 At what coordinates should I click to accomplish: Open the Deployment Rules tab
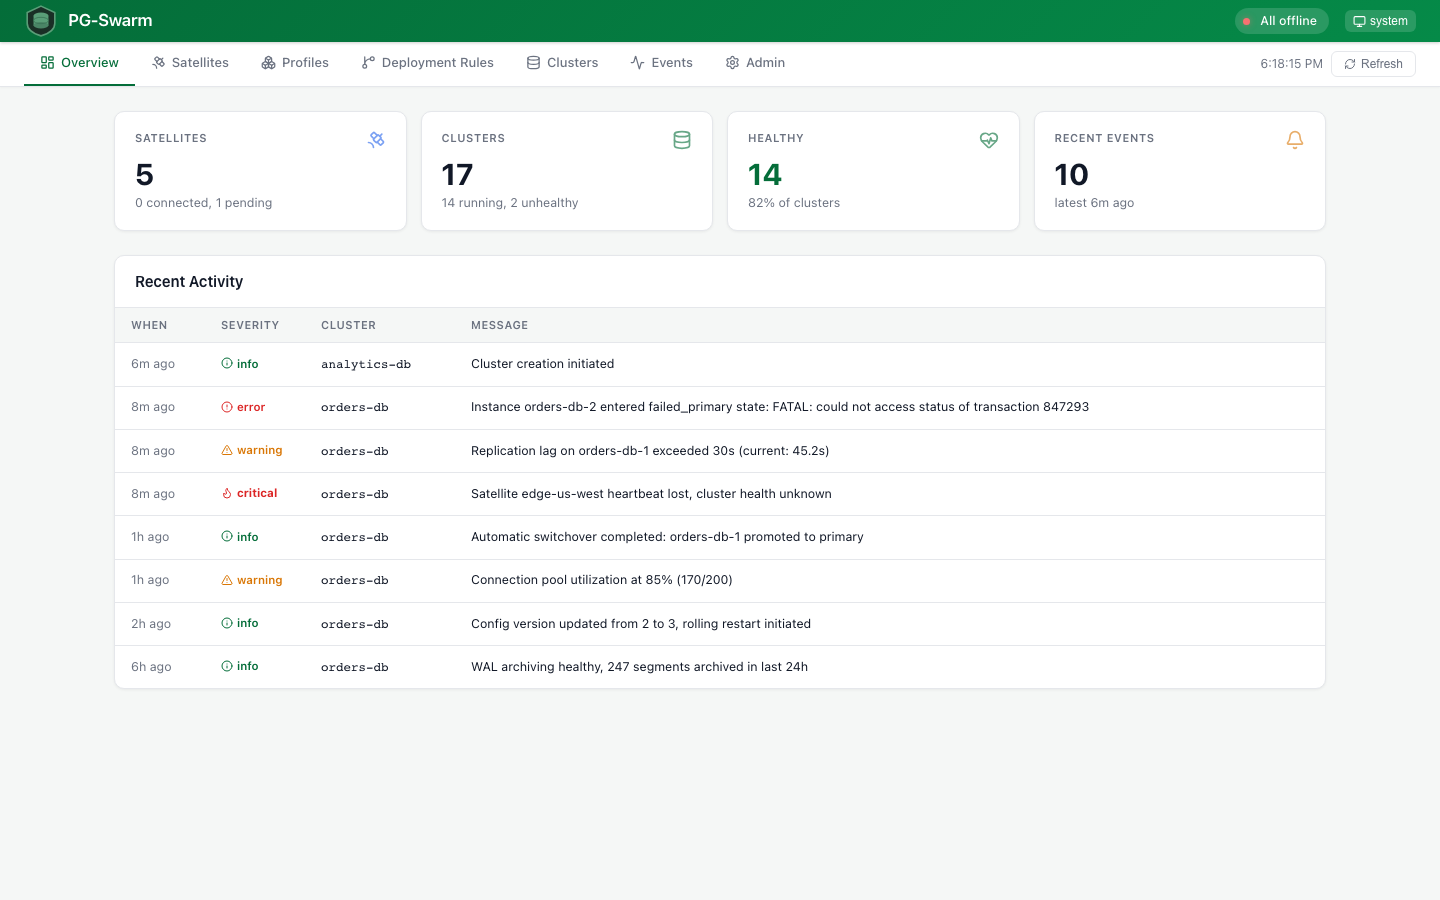pyautogui.click(x=428, y=63)
